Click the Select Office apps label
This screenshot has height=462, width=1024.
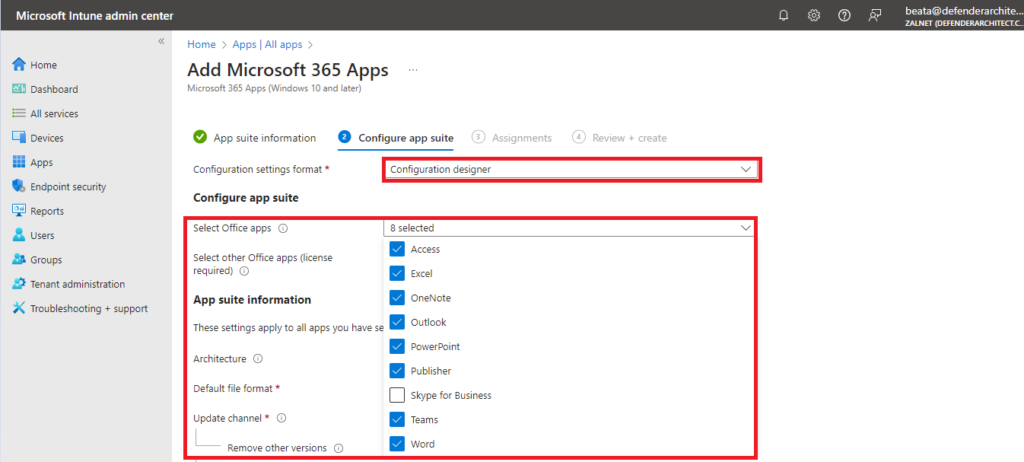coord(232,228)
